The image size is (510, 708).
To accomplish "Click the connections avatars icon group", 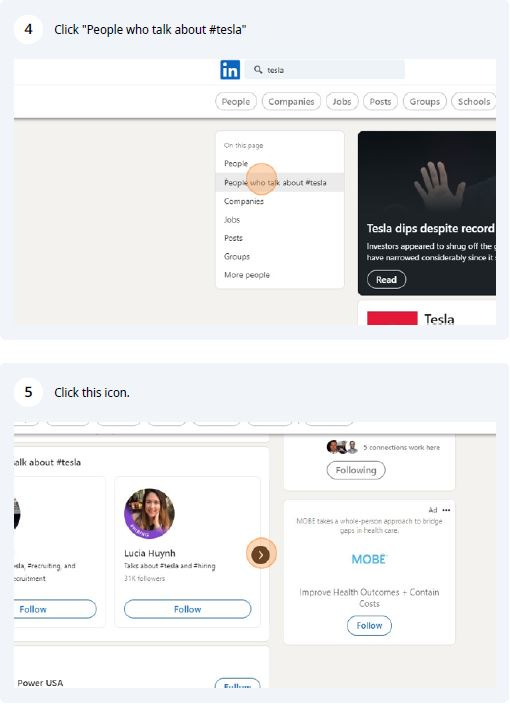I will pos(342,447).
